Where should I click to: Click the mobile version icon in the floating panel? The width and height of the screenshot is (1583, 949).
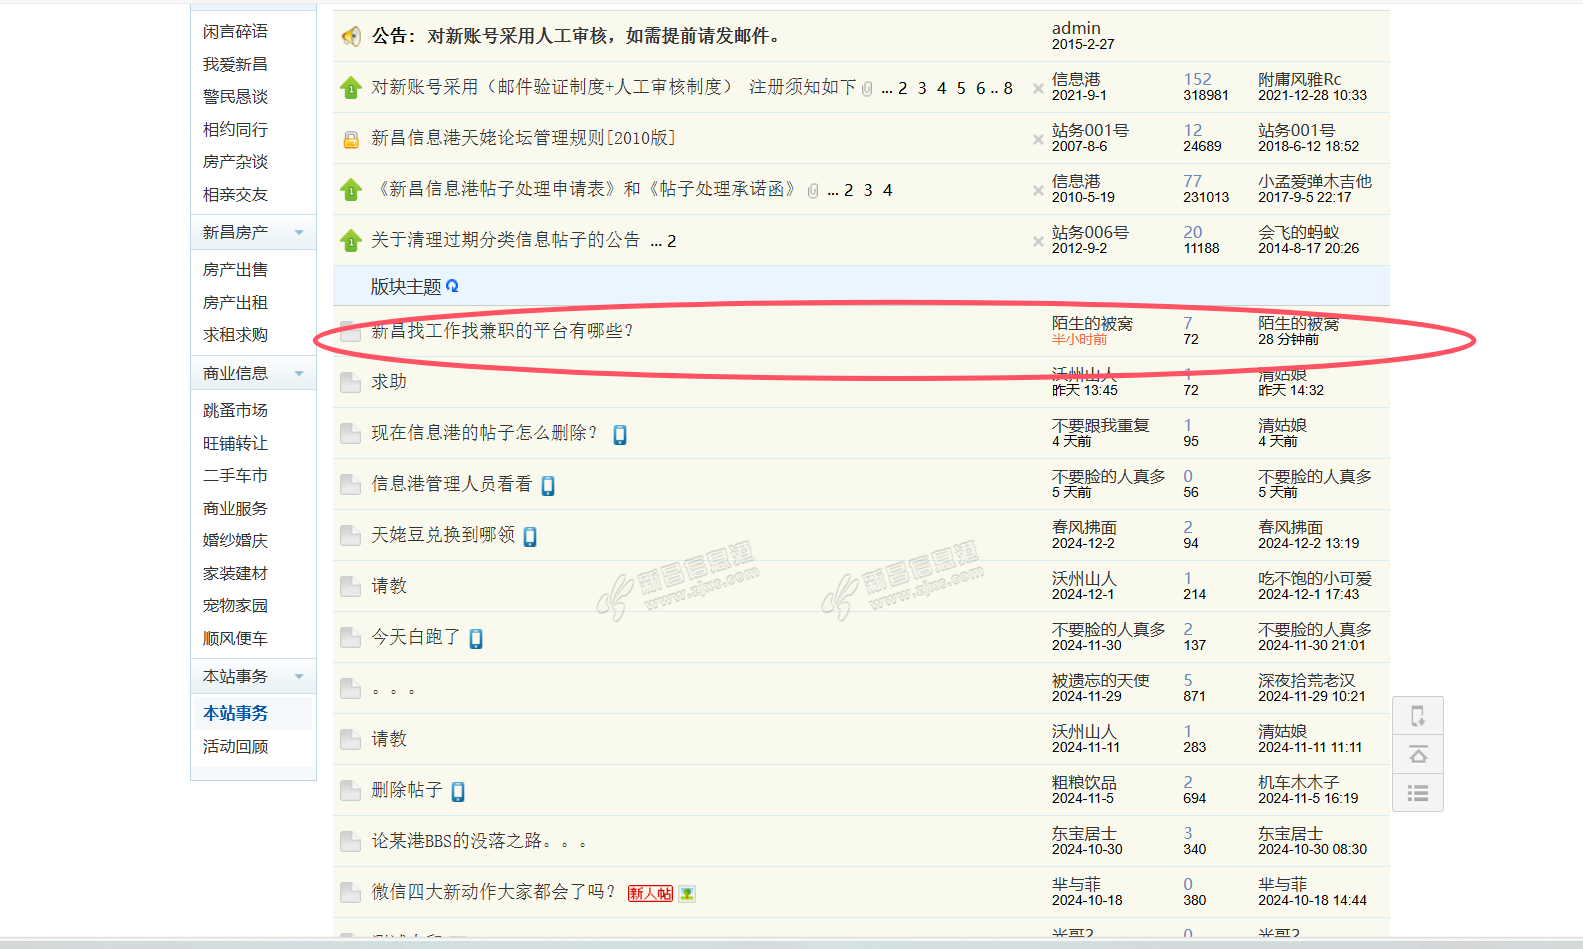pyautogui.click(x=1417, y=716)
